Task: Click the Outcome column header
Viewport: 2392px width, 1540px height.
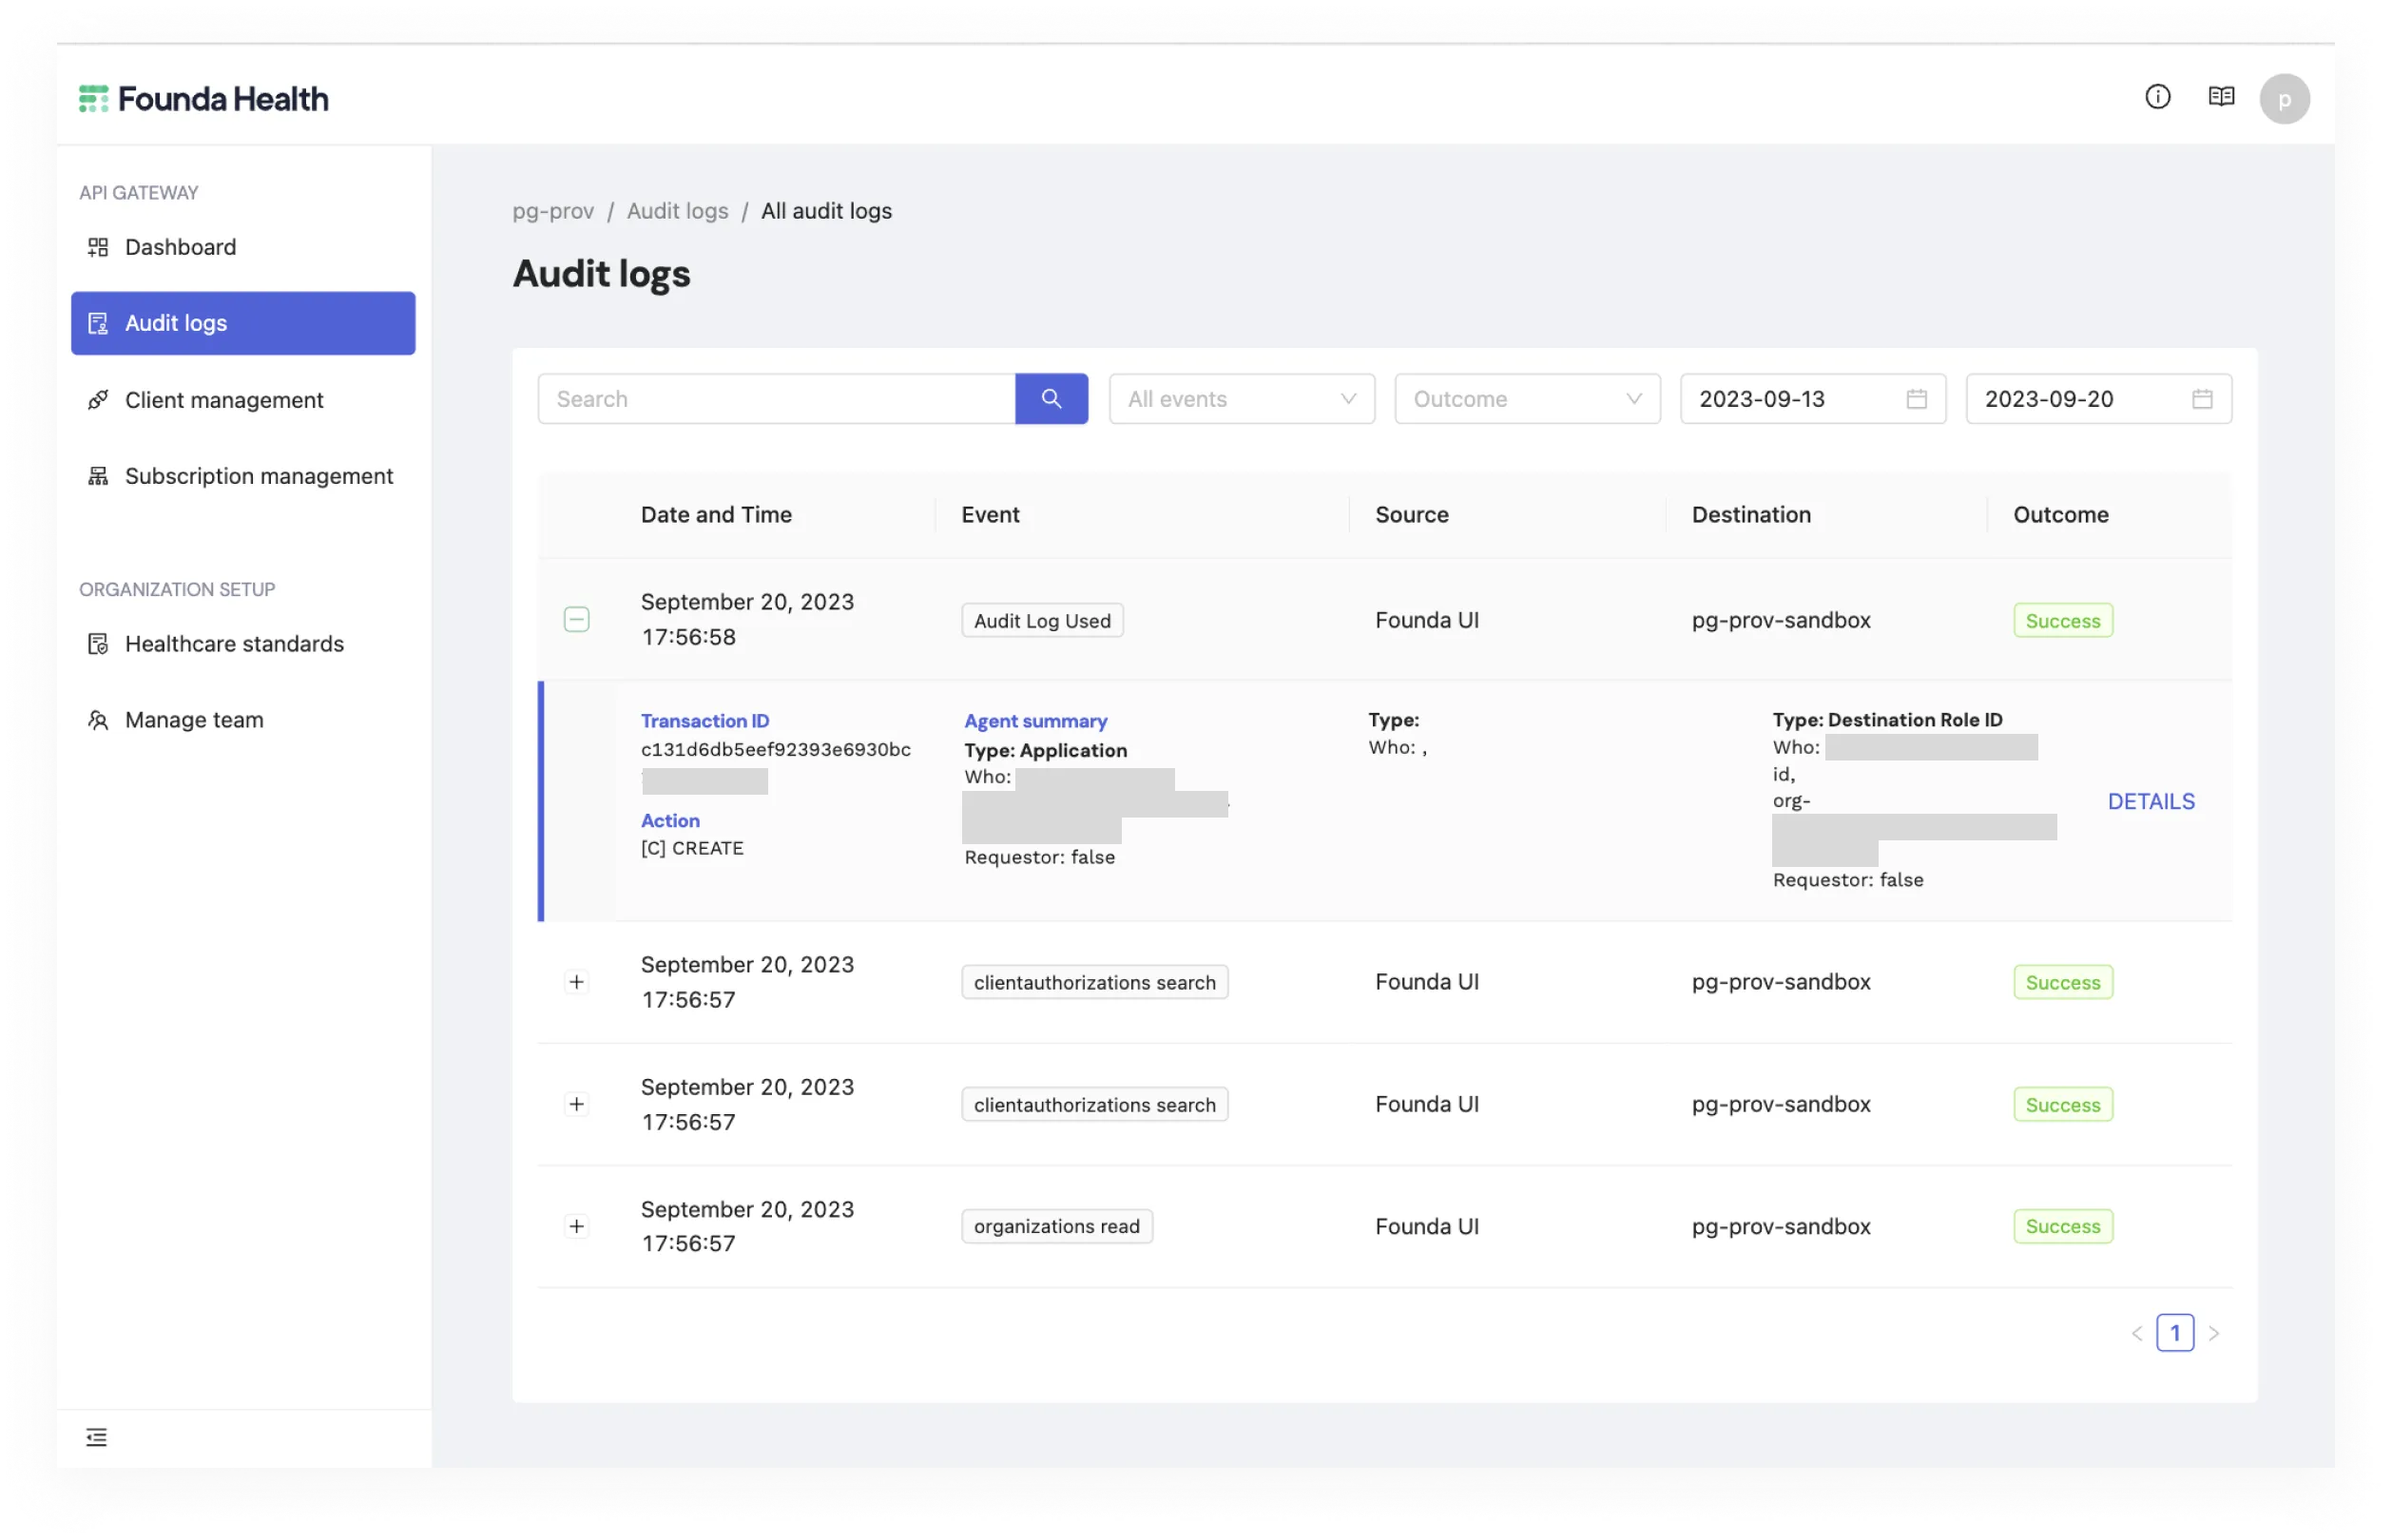Action: 2060,514
